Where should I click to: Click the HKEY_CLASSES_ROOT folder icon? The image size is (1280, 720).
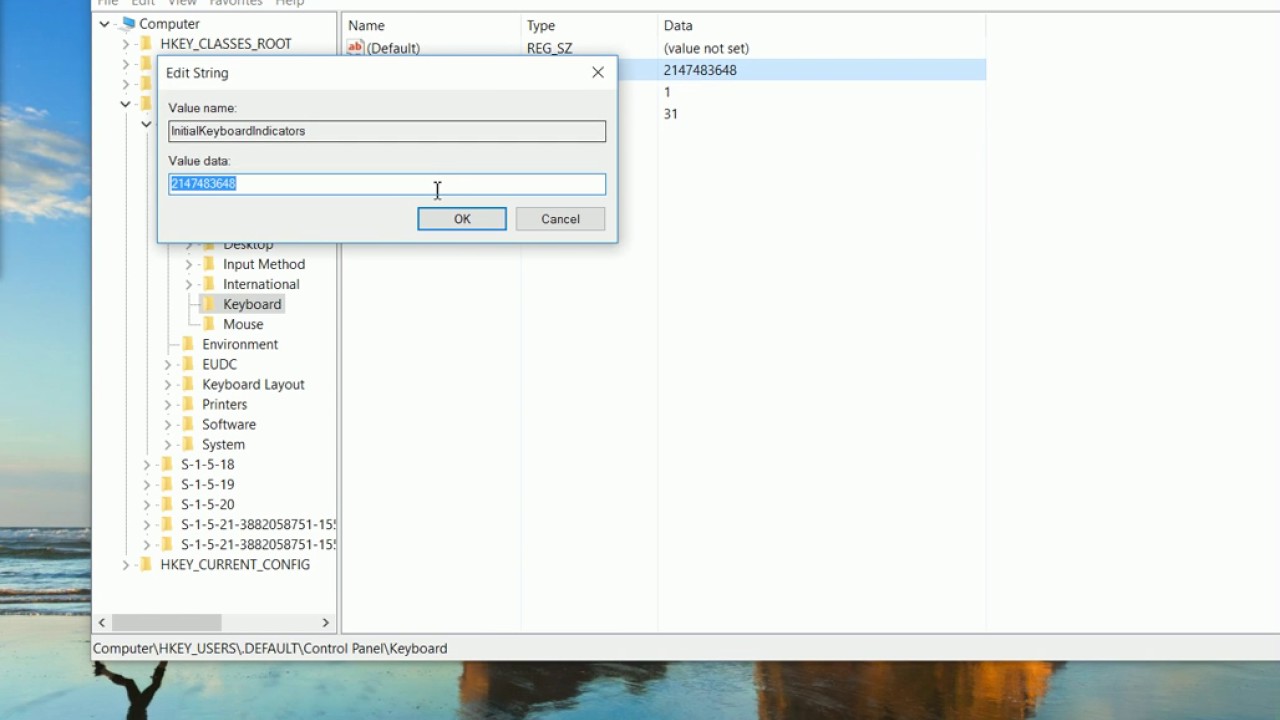click(146, 44)
